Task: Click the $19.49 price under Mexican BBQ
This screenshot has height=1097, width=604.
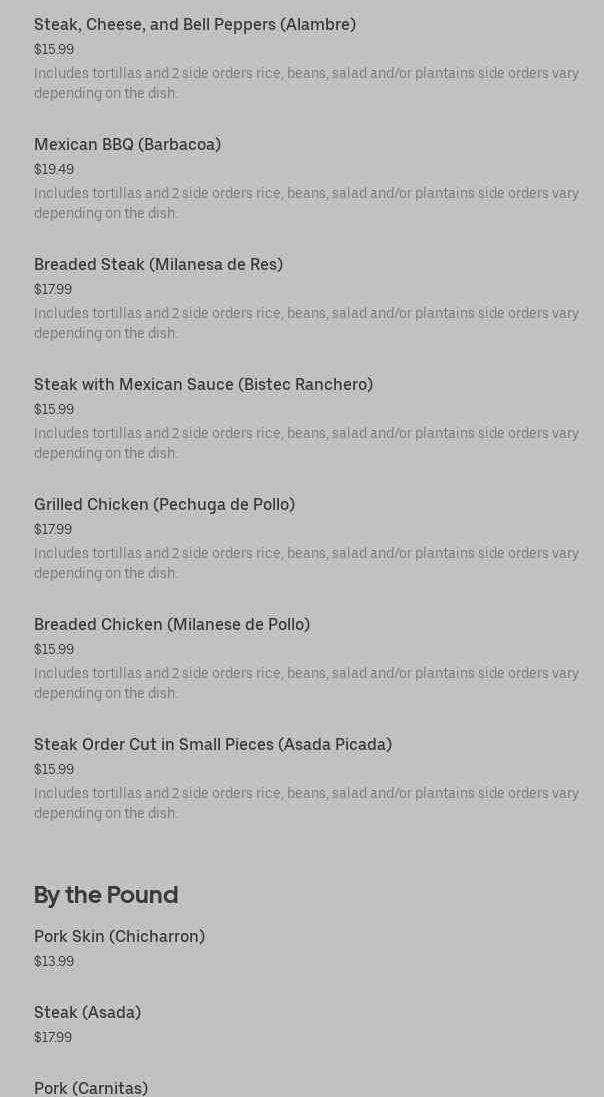Action: (x=54, y=170)
